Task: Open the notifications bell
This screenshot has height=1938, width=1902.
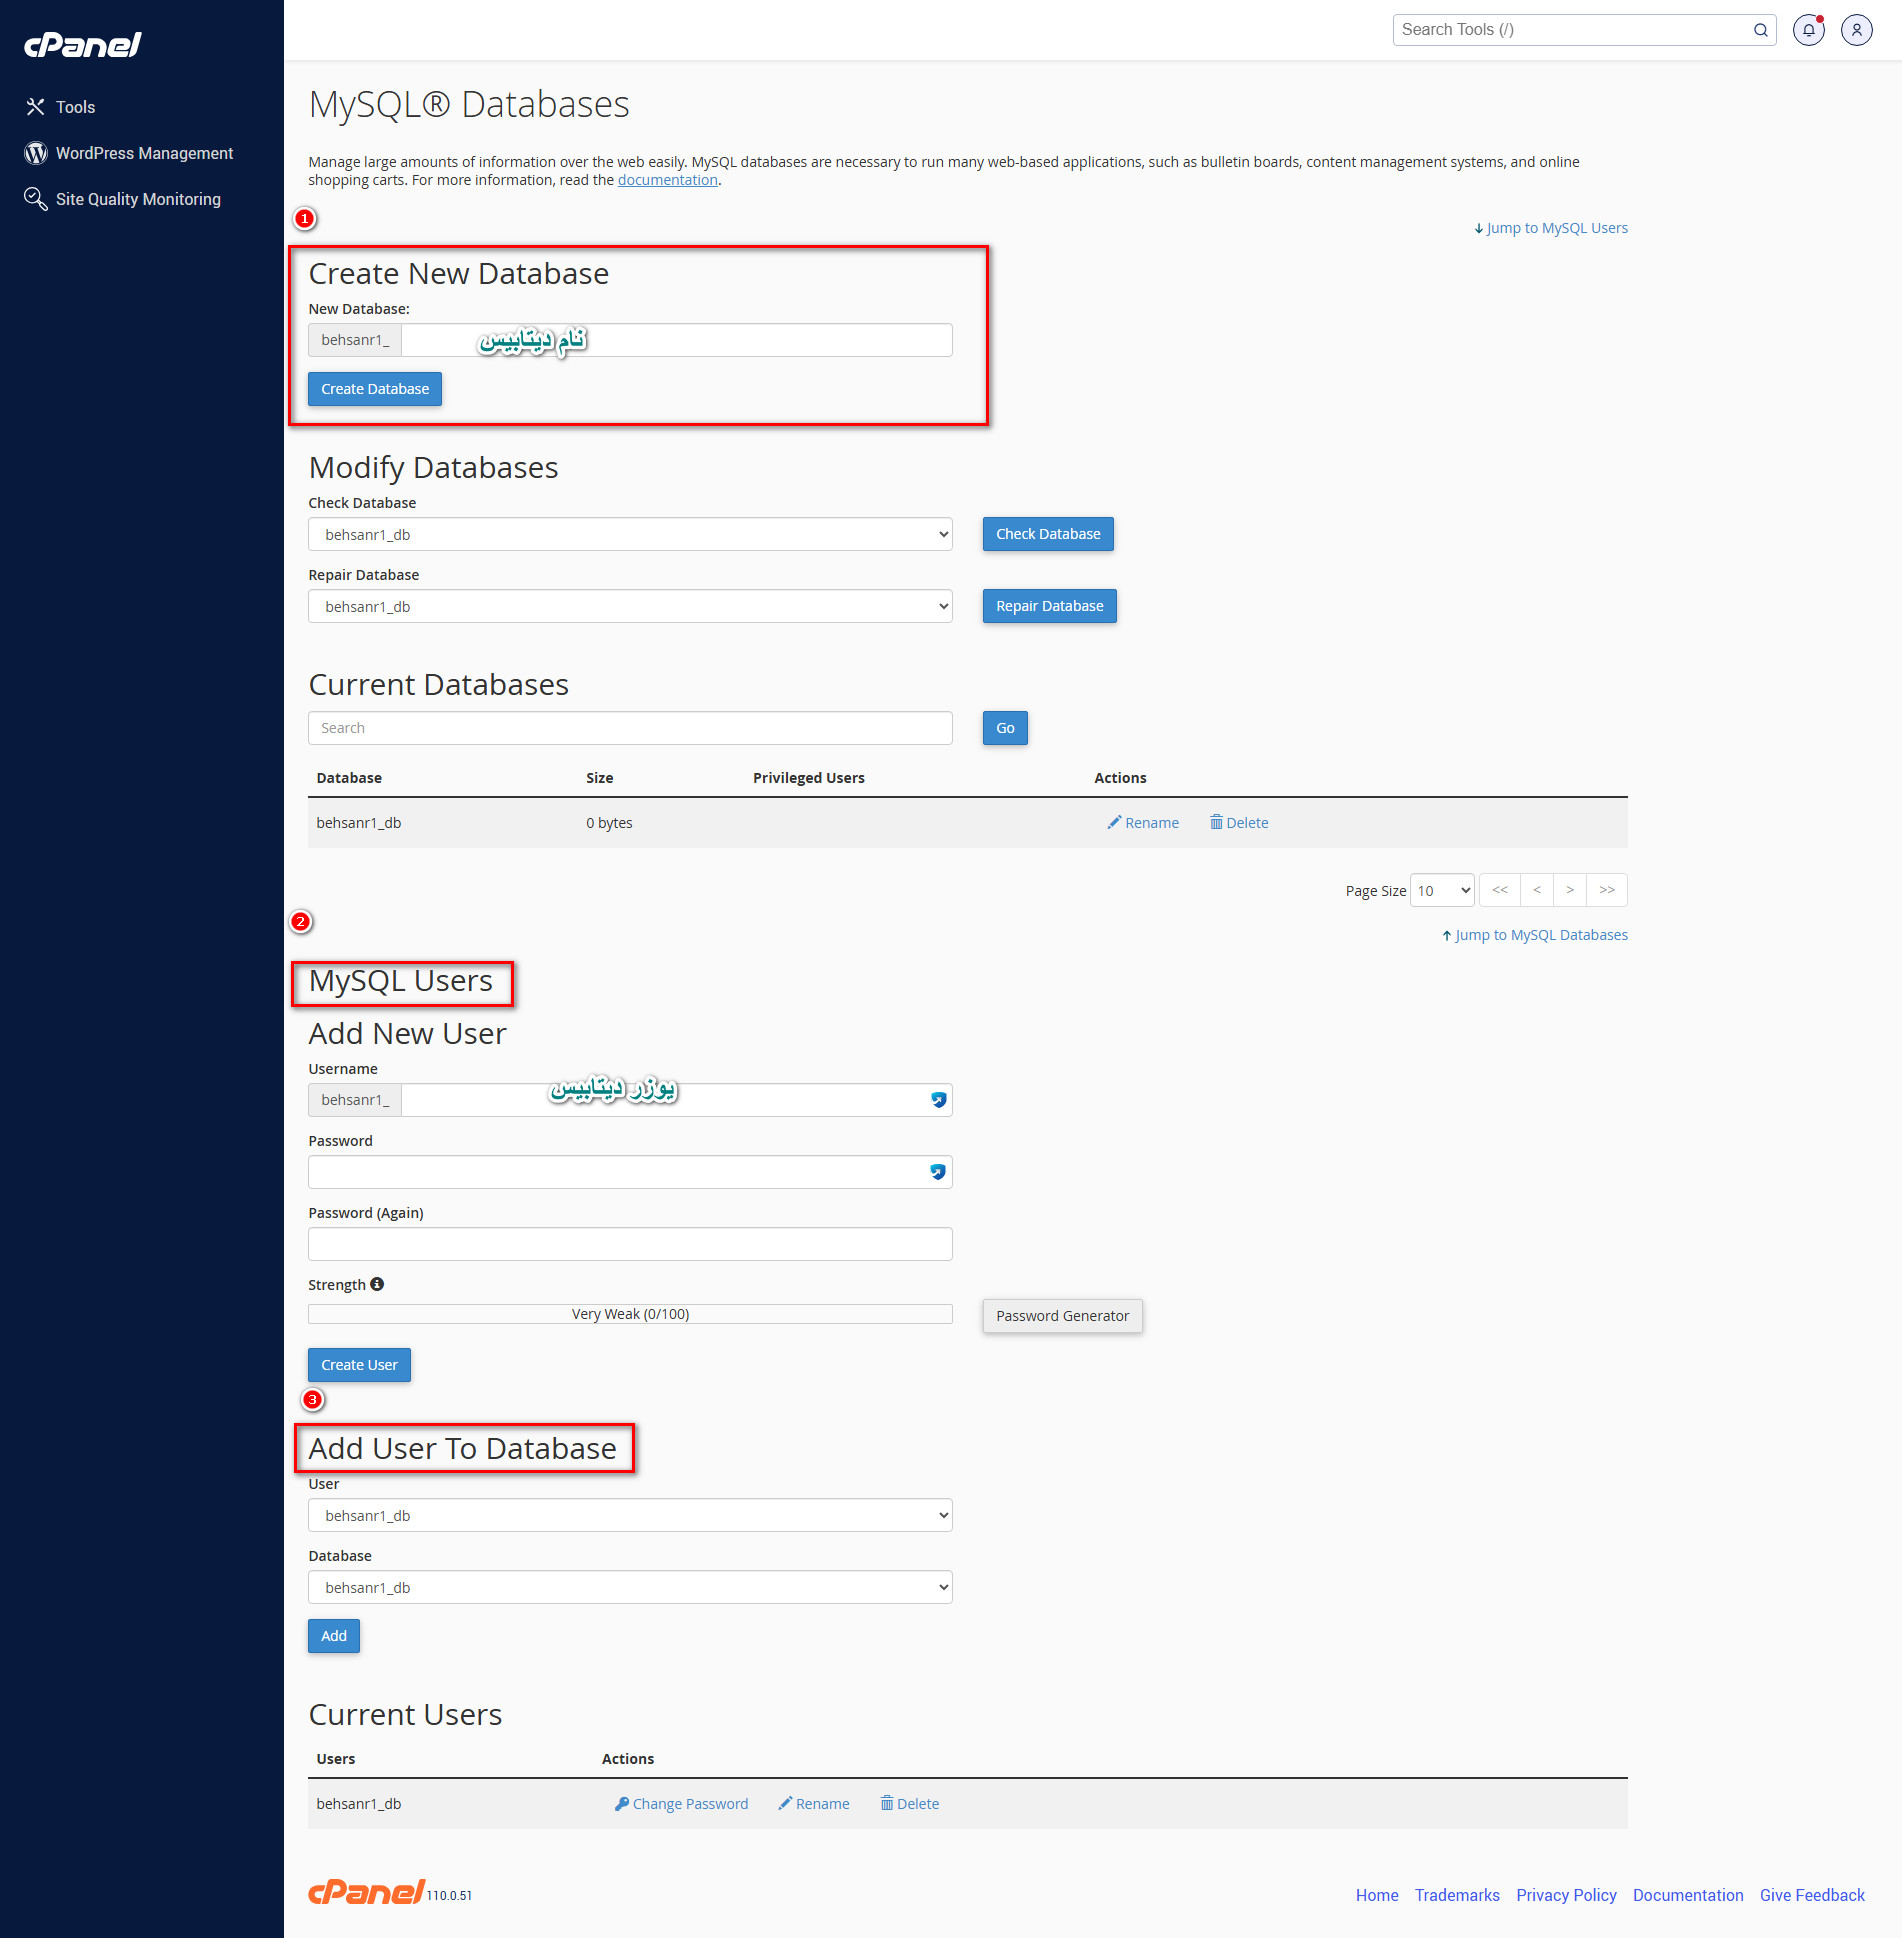Action: point(1808,29)
